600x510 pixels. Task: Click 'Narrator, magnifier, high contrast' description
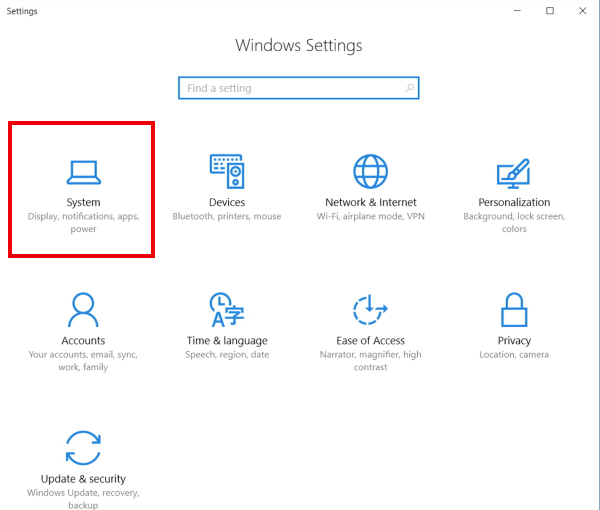click(x=370, y=361)
